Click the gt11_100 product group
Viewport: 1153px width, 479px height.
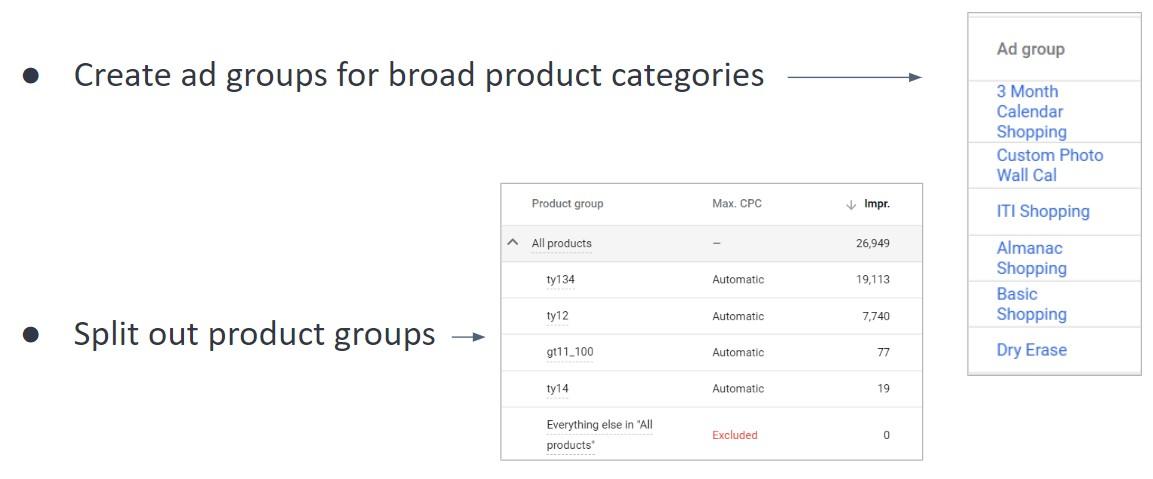click(x=569, y=352)
